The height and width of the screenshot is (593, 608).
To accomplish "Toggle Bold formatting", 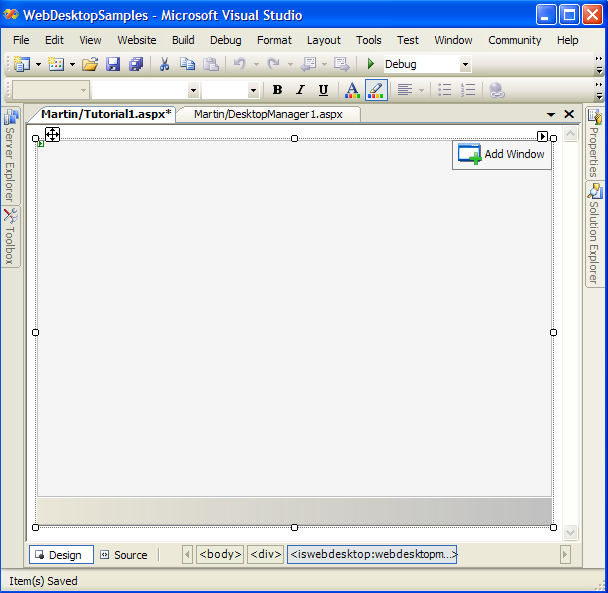I will click(x=277, y=90).
